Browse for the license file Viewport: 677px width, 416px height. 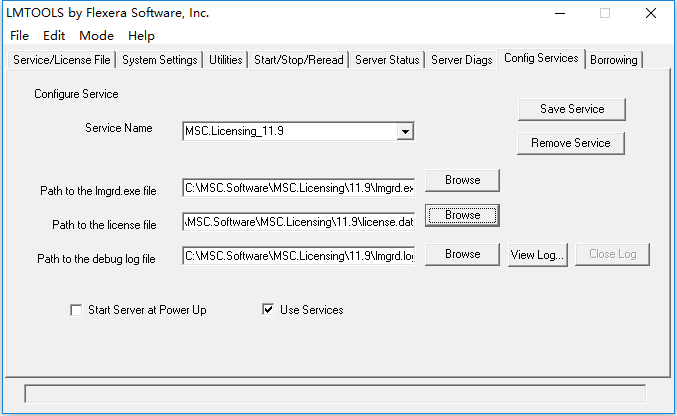pyautogui.click(x=462, y=215)
